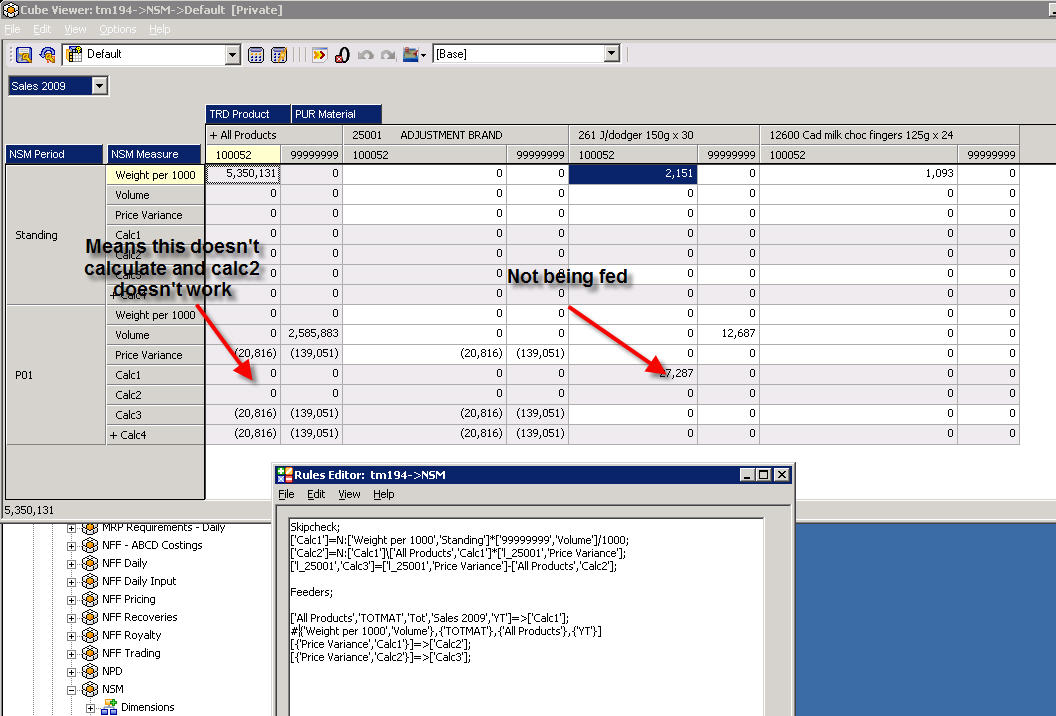Click the Undo toolbar icon

coord(366,55)
